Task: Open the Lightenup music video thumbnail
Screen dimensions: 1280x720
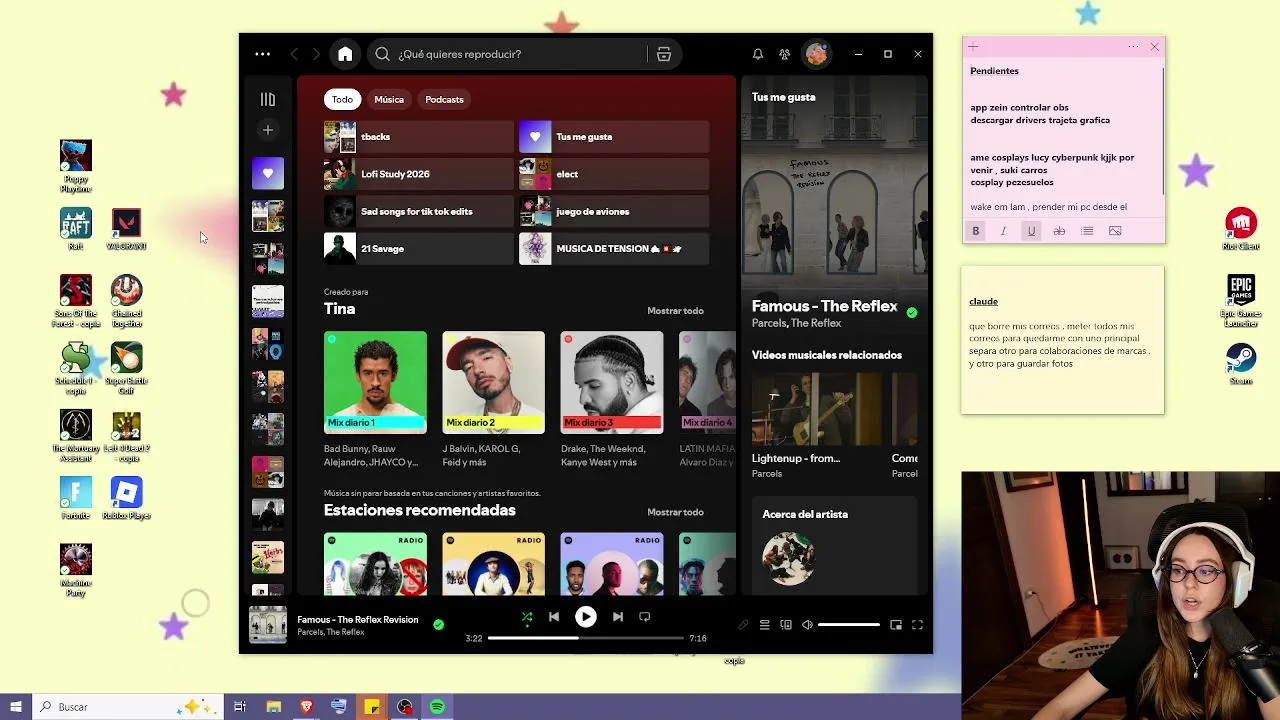Action: pyautogui.click(x=817, y=409)
